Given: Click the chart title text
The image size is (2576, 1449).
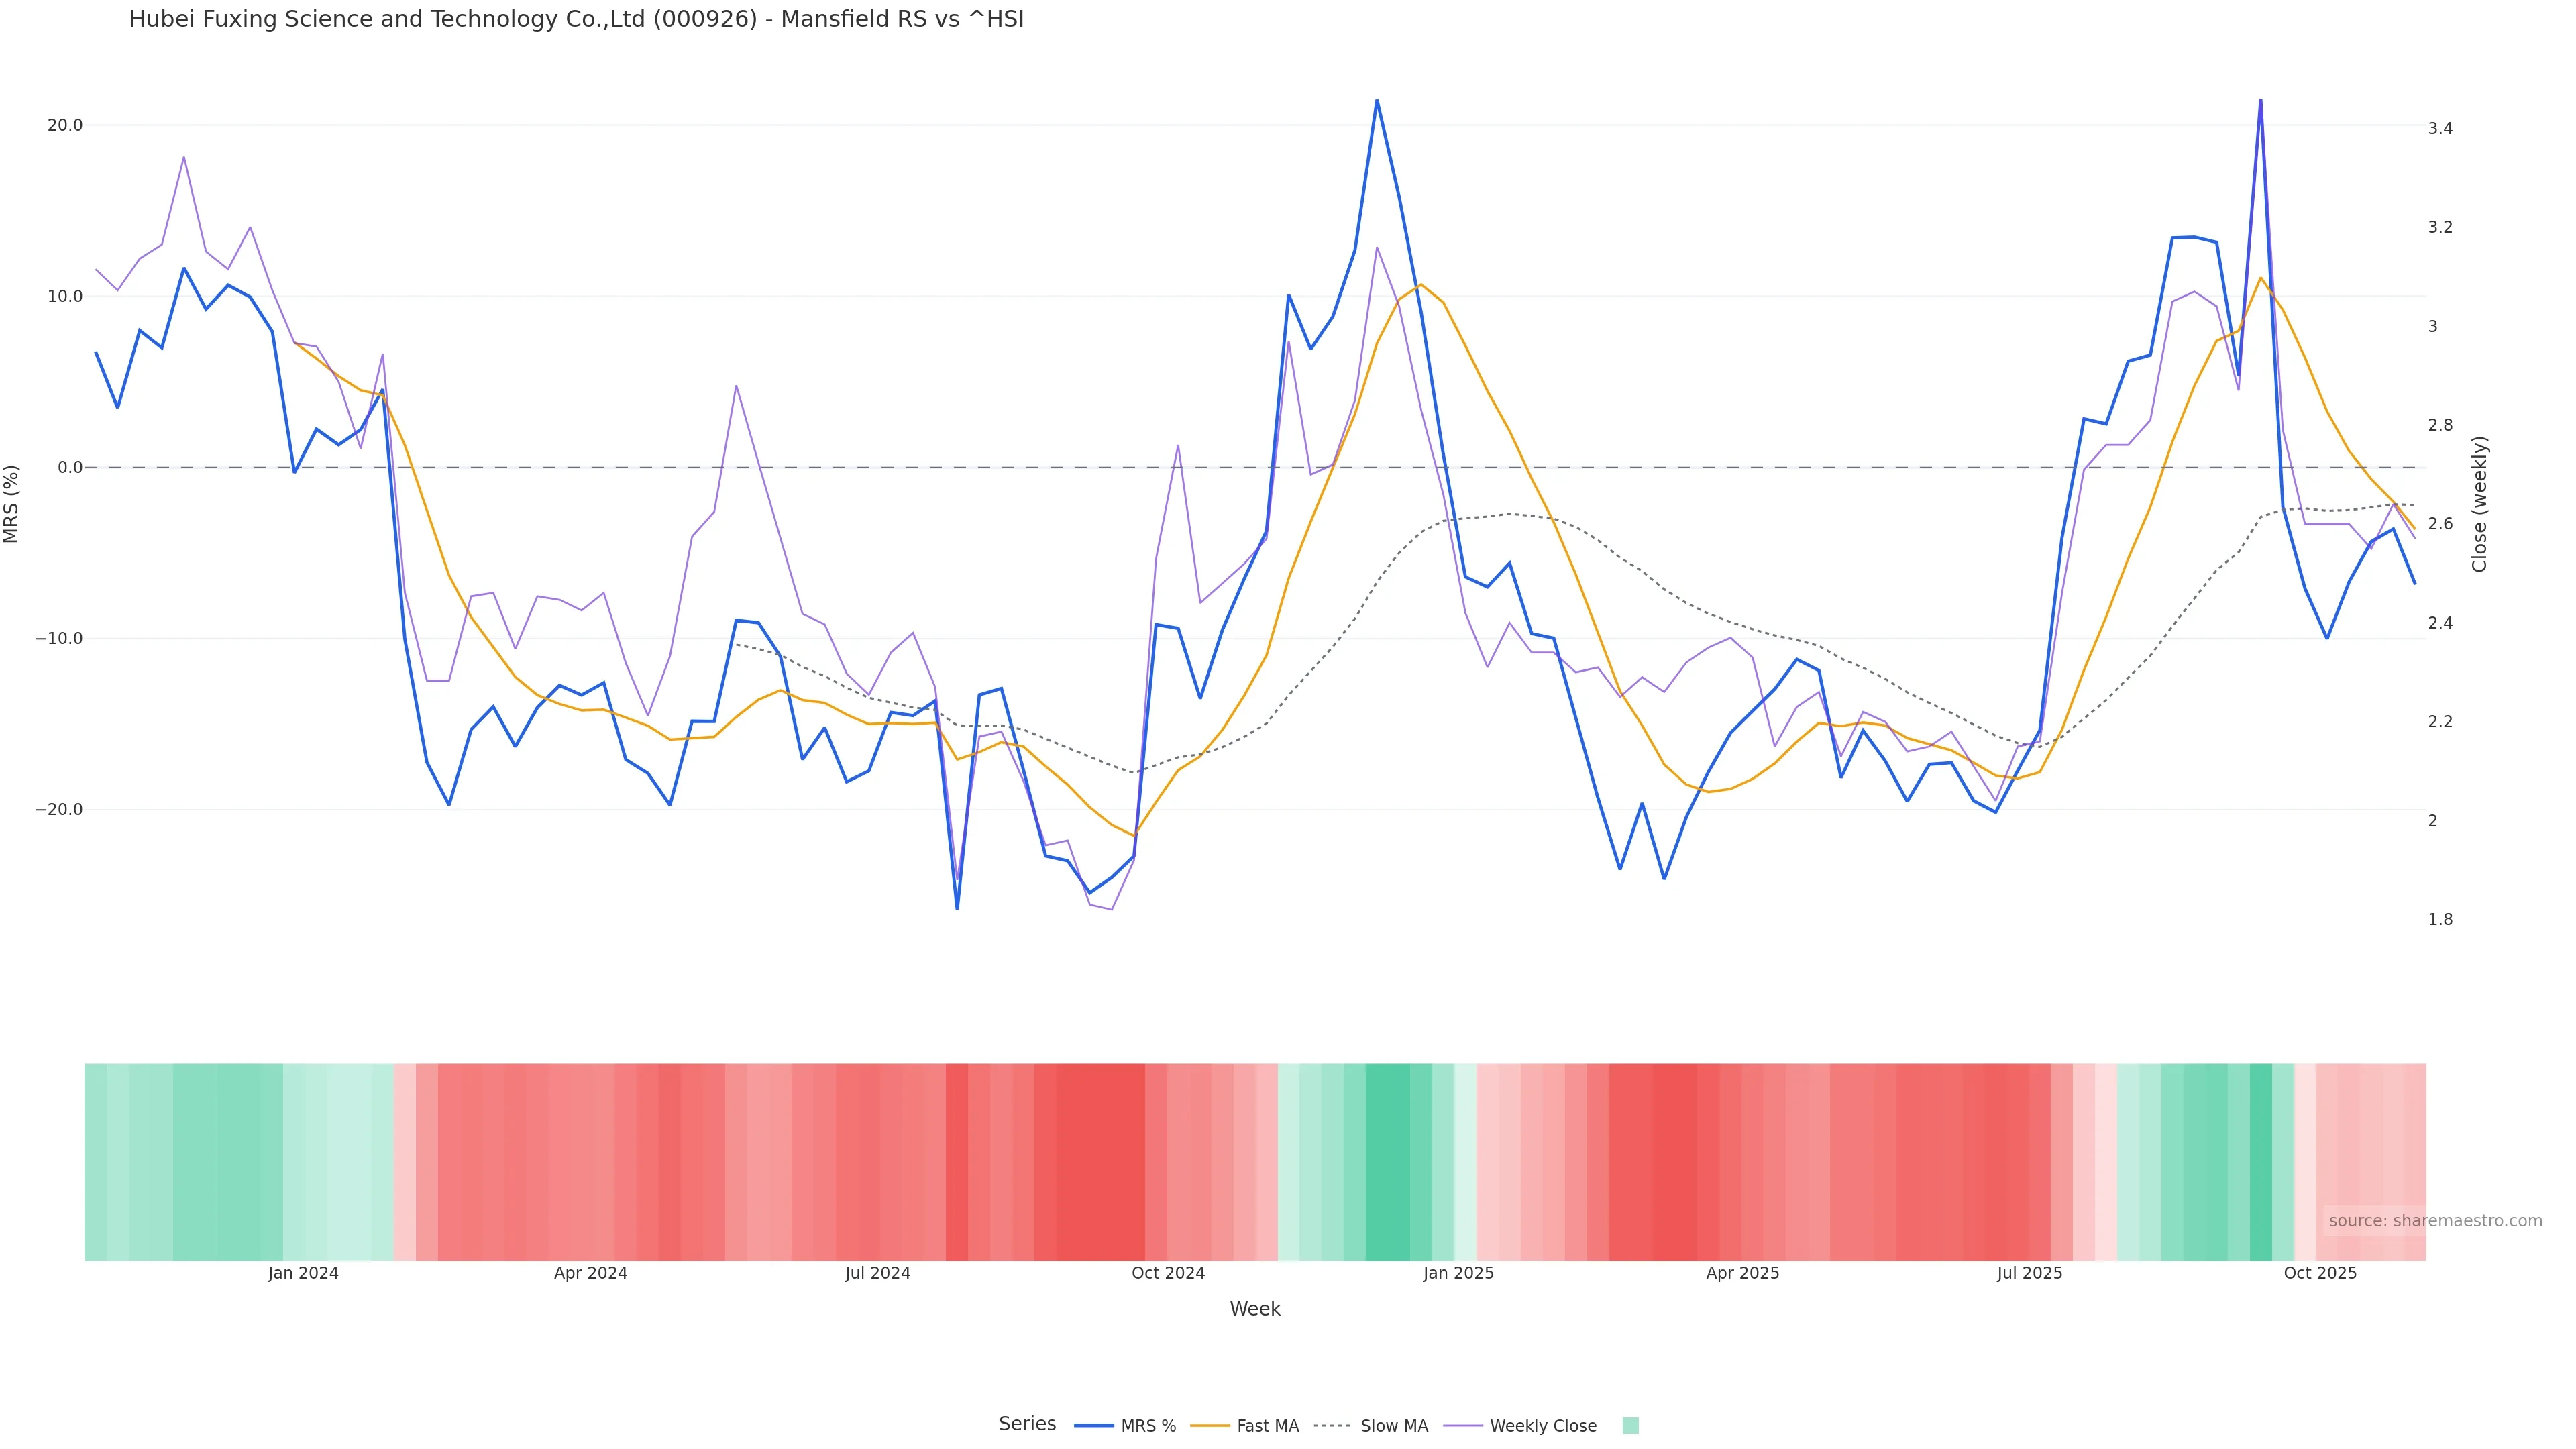Looking at the screenshot, I should point(576,20).
